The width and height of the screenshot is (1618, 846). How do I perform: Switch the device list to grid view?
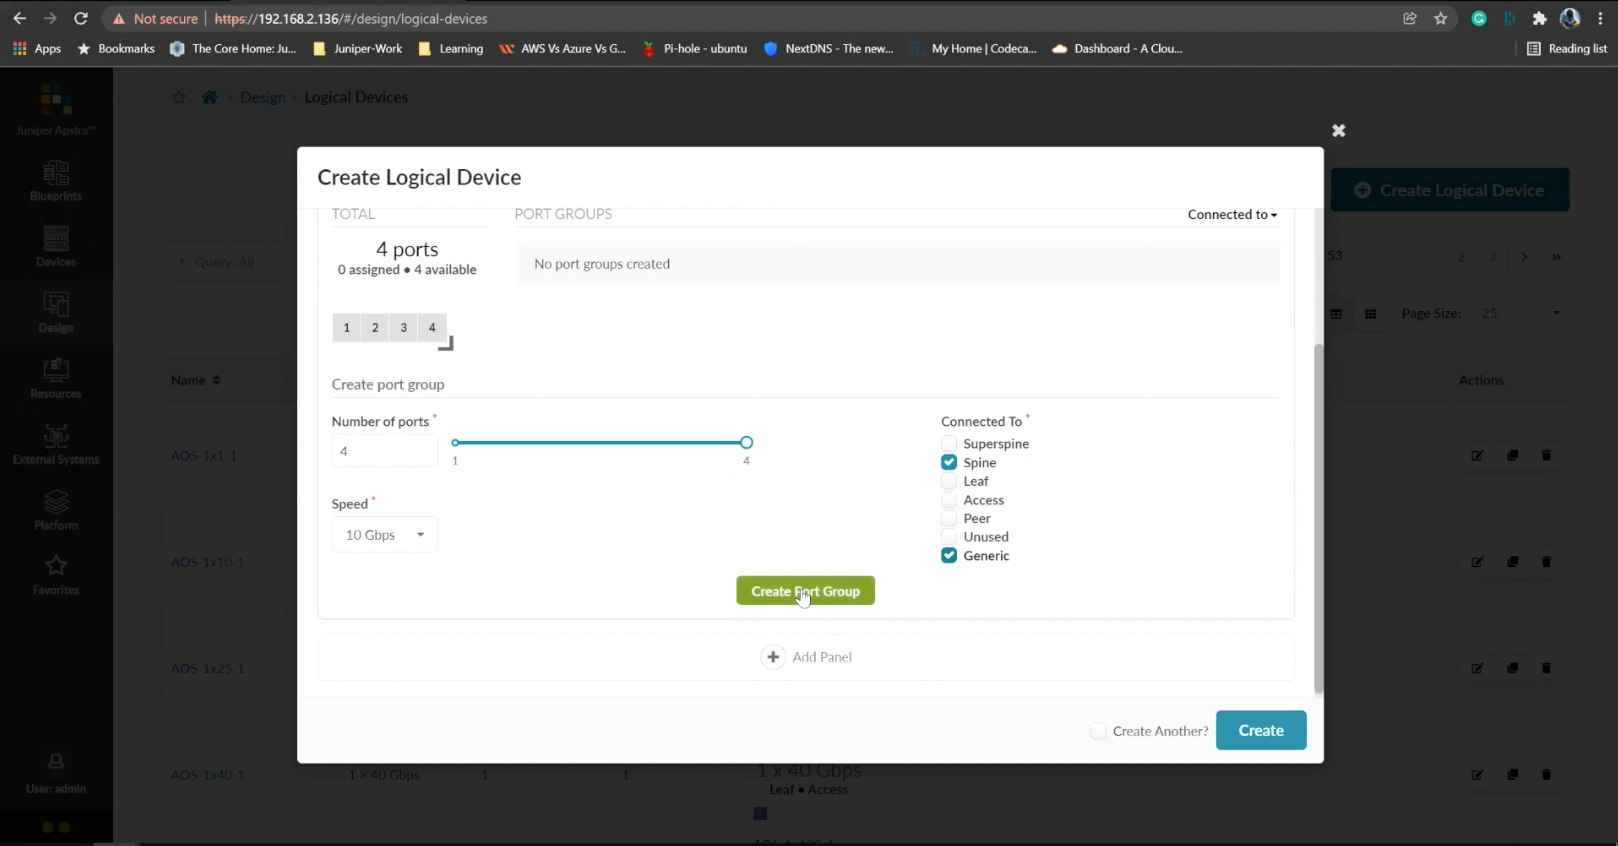1370,314
